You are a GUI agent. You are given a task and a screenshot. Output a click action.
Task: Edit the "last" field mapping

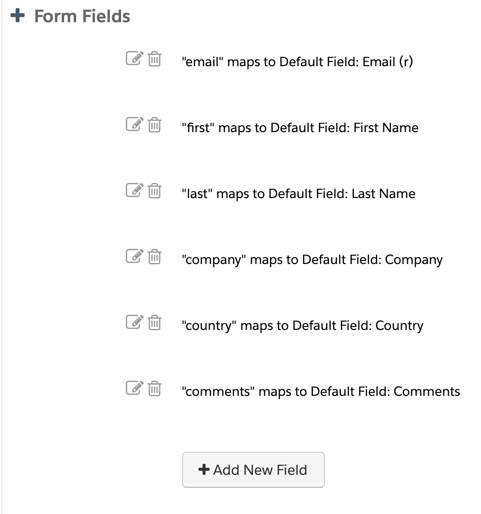pyautogui.click(x=135, y=190)
